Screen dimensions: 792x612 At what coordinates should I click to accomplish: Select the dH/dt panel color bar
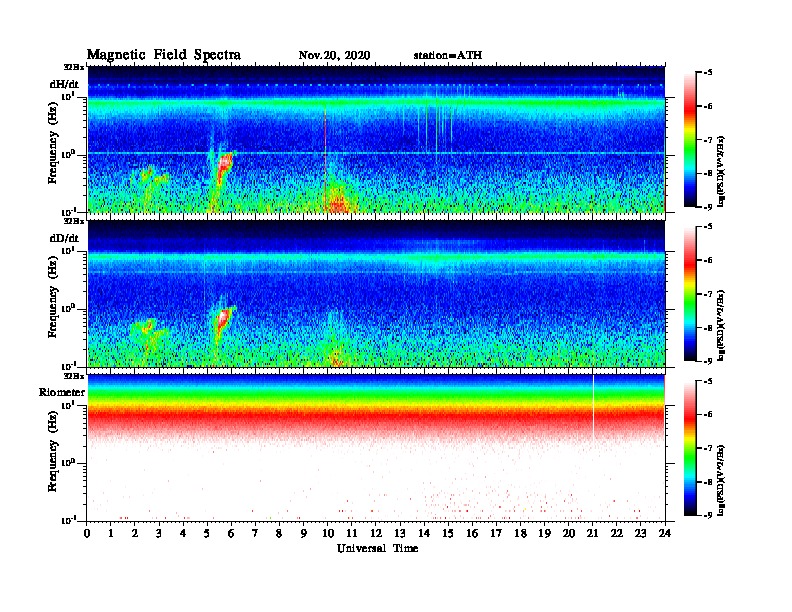pyautogui.click(x=690, y=139)
